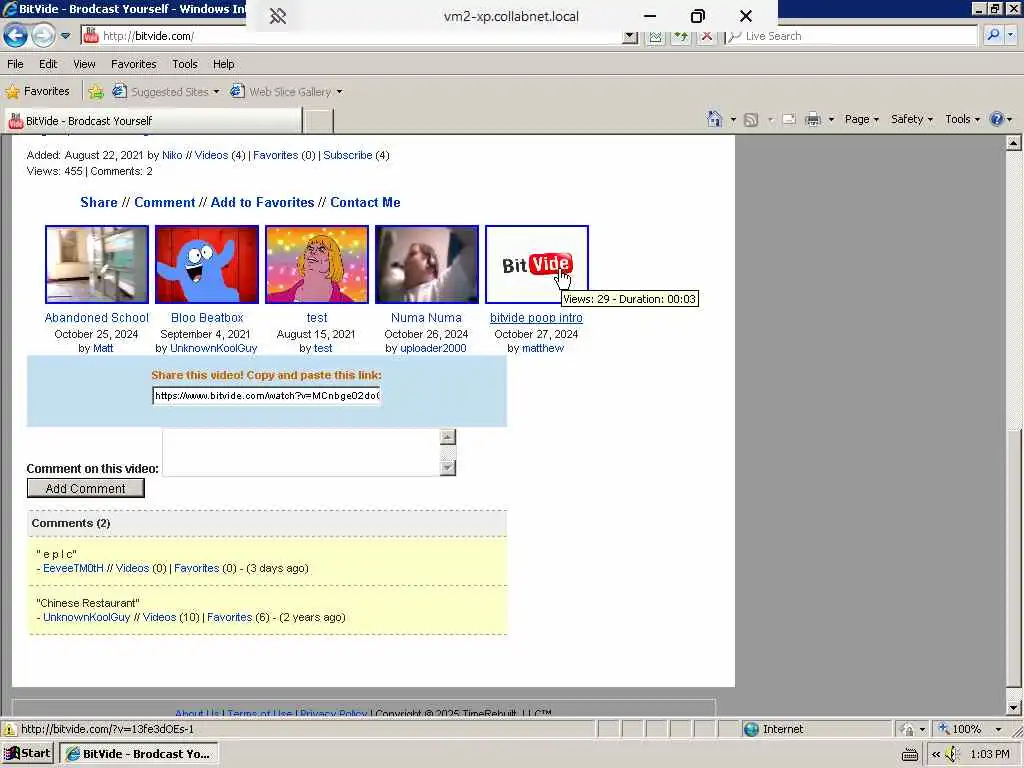Click the Read Mail icon

point(789,120)
